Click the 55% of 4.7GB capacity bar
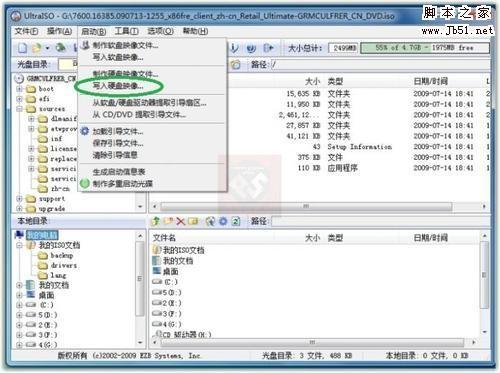The image size is (500, 373). tap(425, 48)
